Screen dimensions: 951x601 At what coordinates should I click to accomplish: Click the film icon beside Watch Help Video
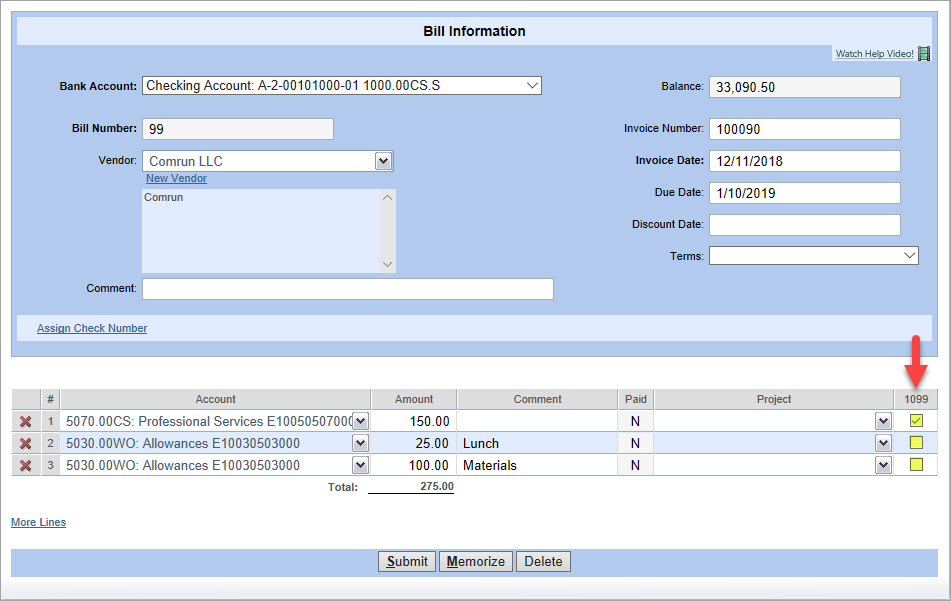(x=924, y=53)
